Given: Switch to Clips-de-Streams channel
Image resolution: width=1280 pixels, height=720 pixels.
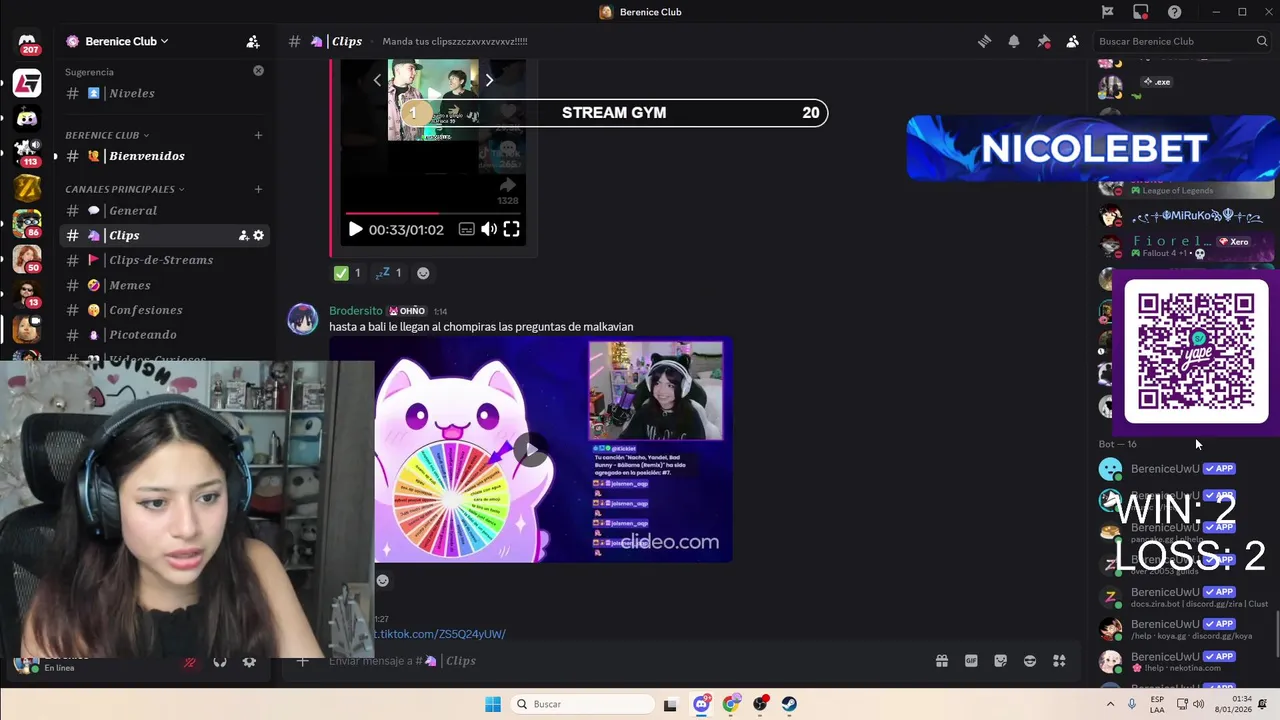Looking at the screenshot, I should (x=163, y=260).
